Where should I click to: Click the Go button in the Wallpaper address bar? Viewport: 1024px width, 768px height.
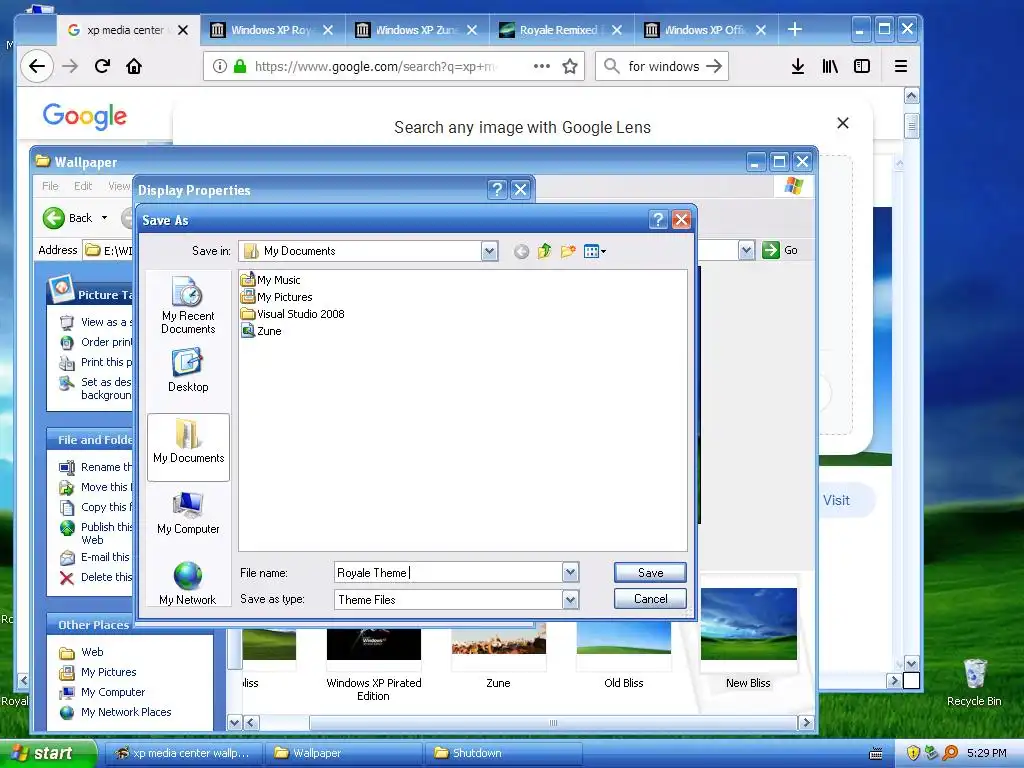[x=780, y=250]
